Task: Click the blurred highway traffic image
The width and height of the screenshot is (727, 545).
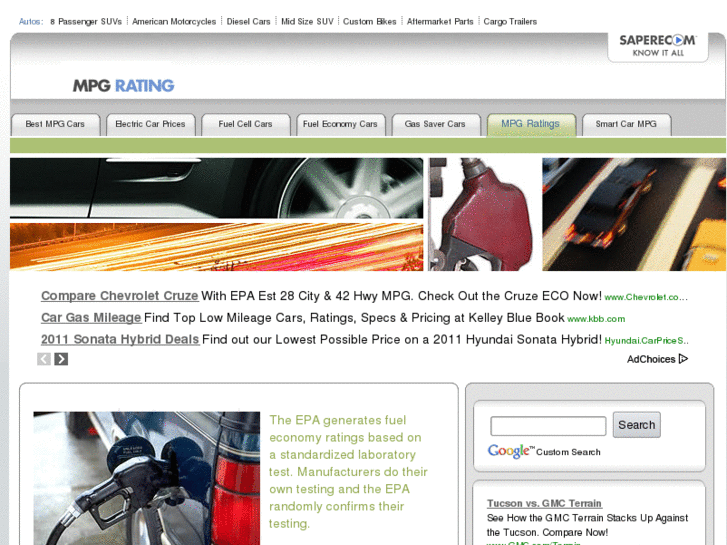Action: click(x=634, y=214)
